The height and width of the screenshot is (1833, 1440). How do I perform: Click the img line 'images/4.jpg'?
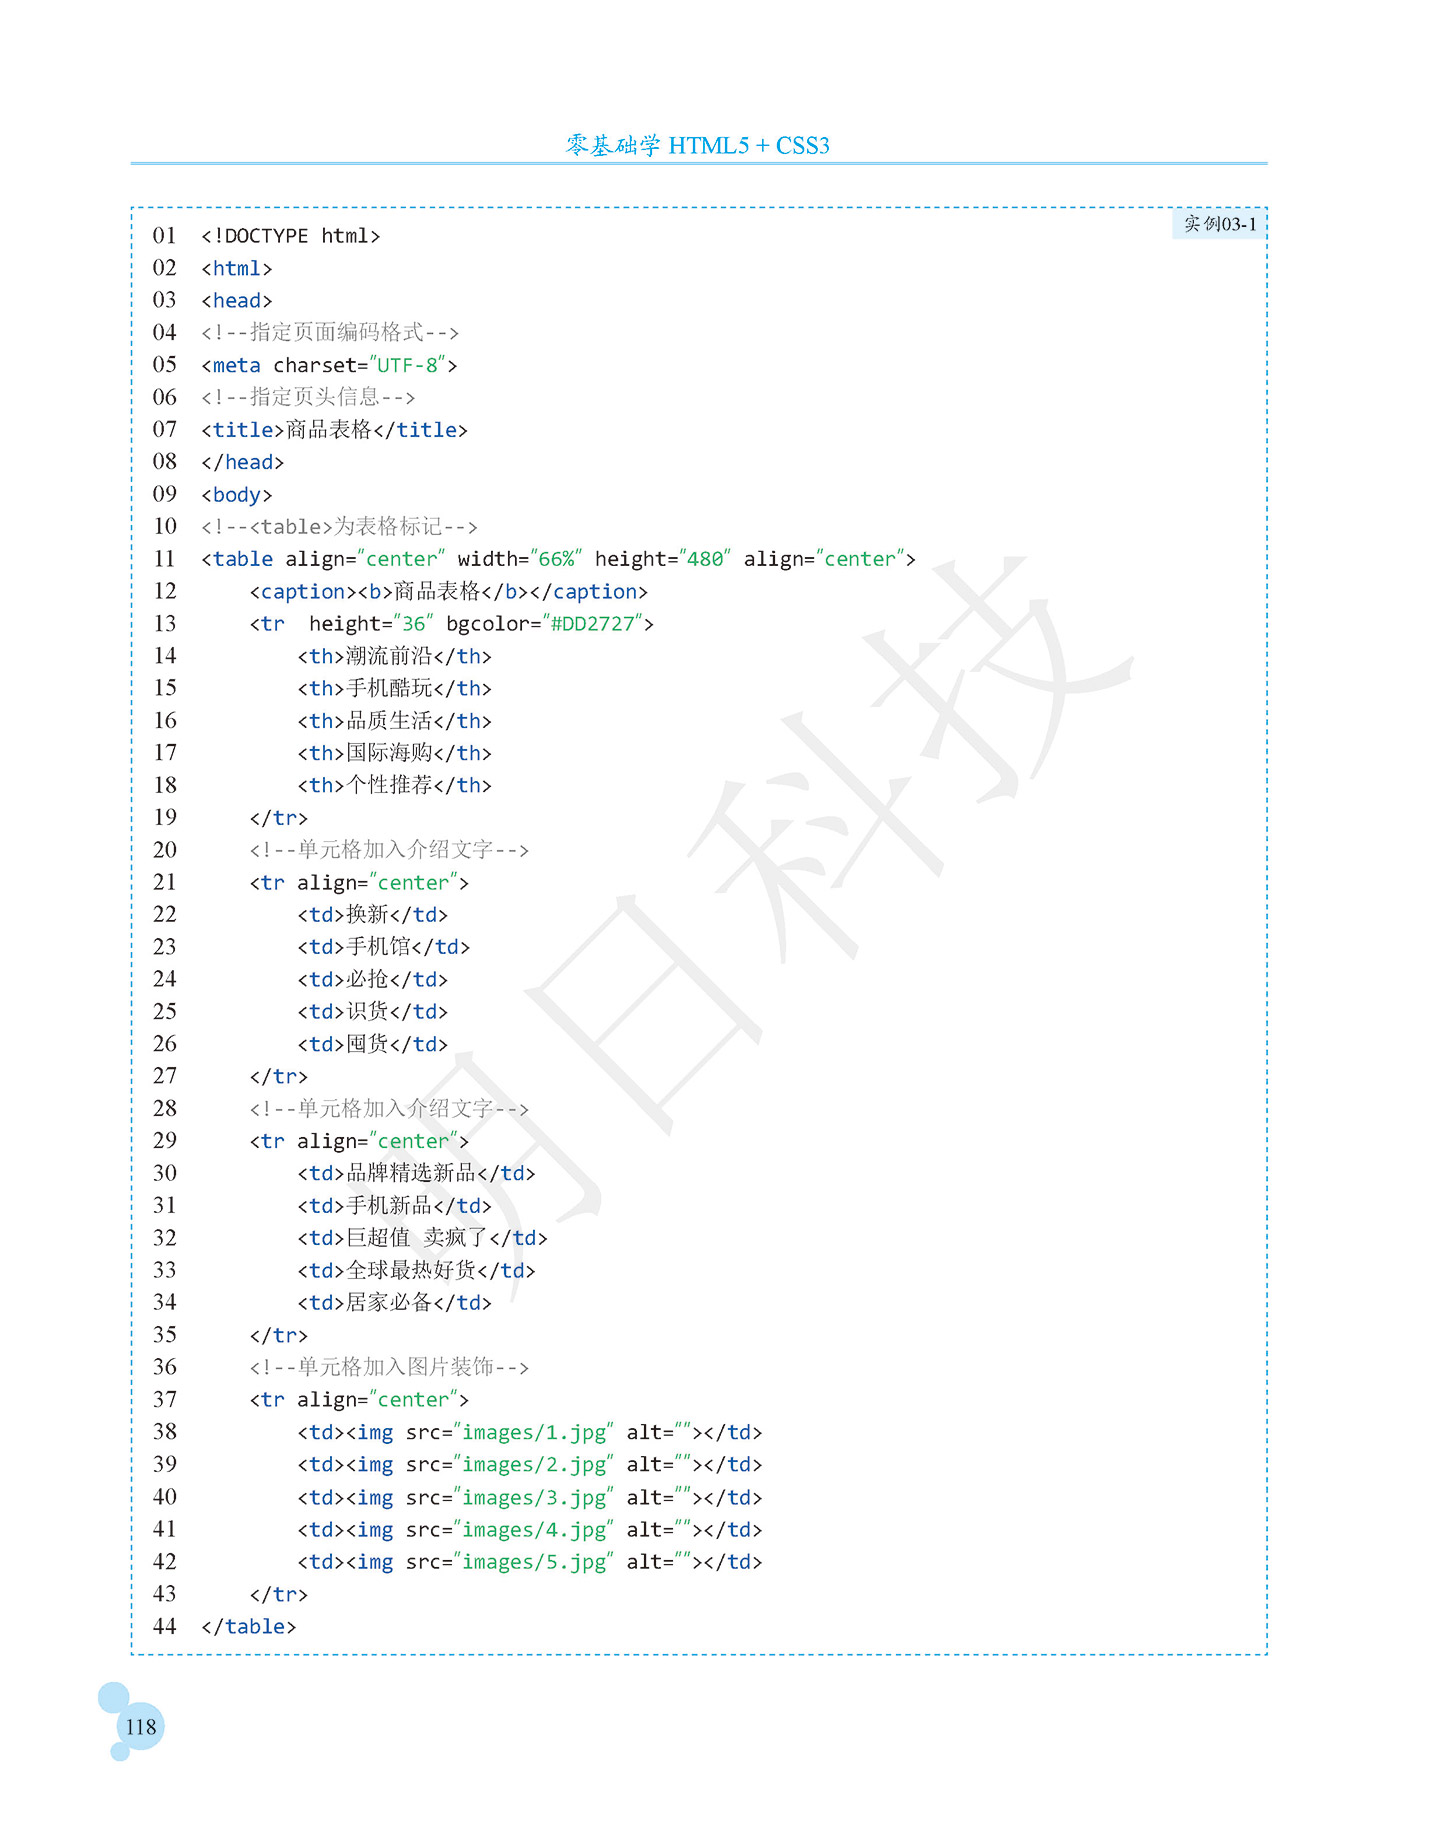(529, 1530)
